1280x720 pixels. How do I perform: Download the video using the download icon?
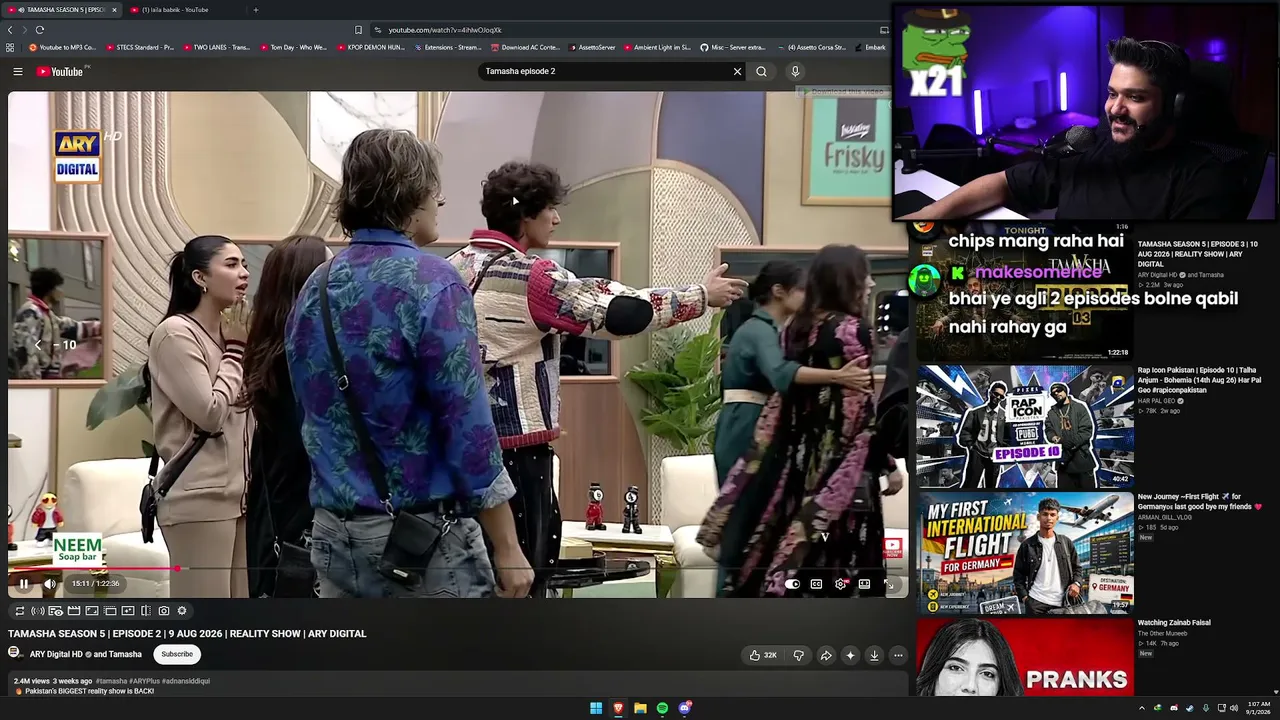point(874,655)
